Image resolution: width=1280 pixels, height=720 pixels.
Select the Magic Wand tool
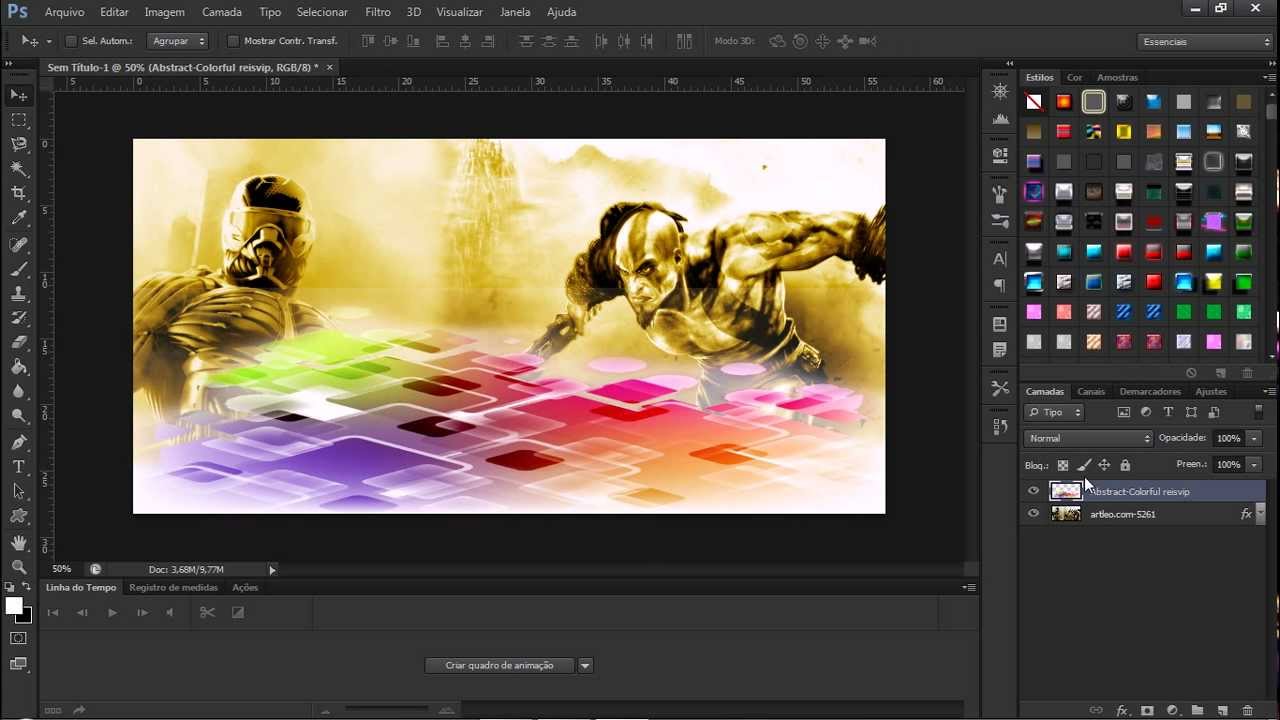pyautogui.click(x=19, y=169)
